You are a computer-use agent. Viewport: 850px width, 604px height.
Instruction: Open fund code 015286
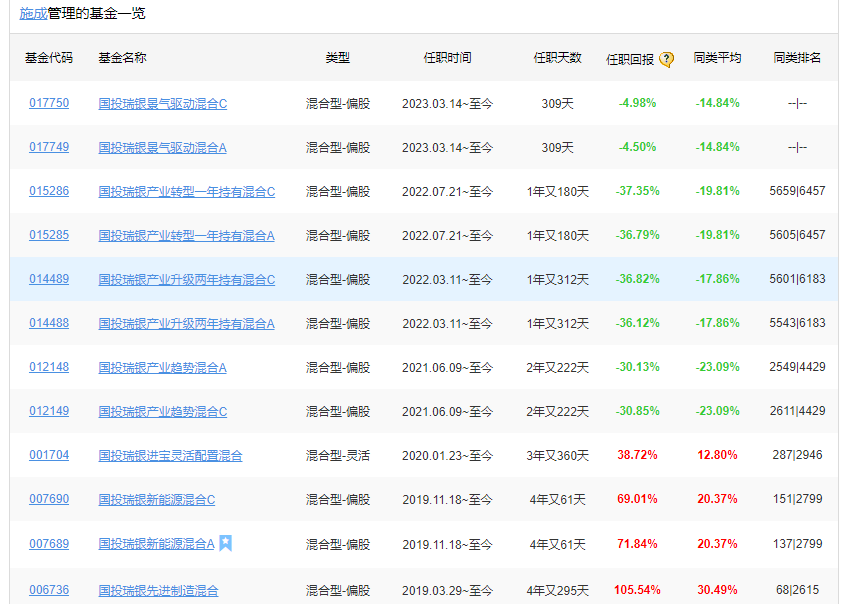[x=49, y=191]
